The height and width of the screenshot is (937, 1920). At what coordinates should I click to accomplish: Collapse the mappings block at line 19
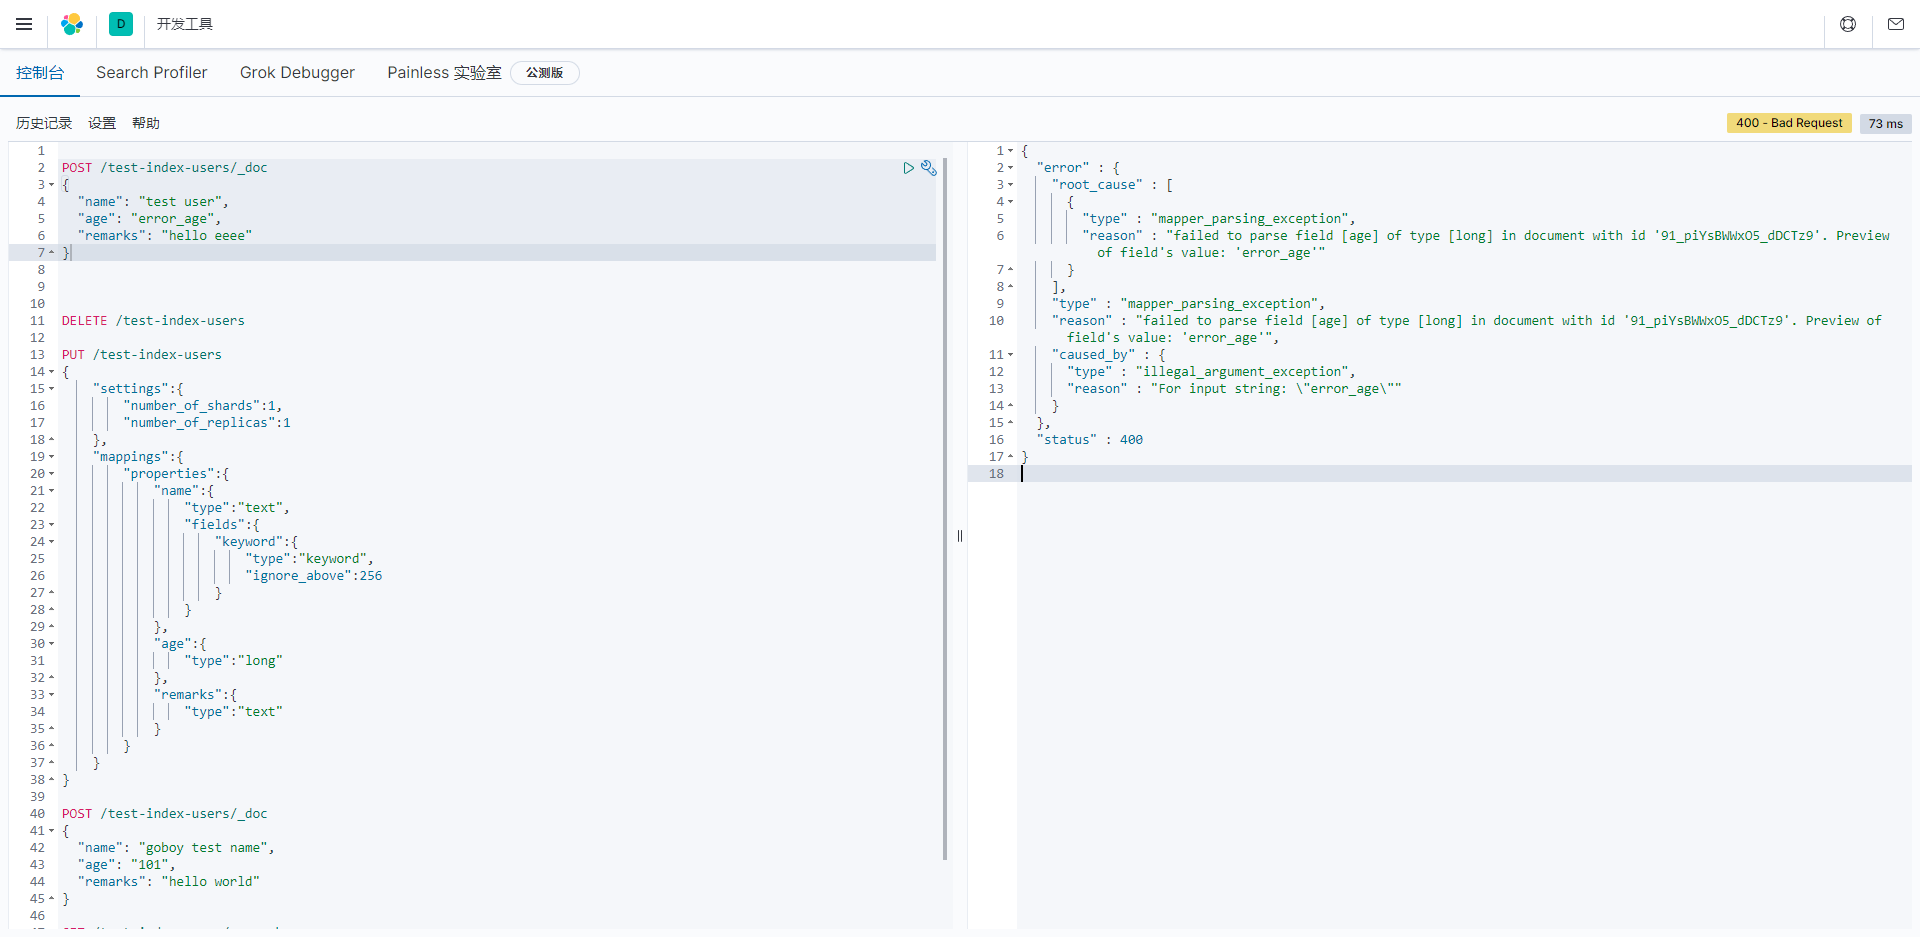[x=52, y=457]
